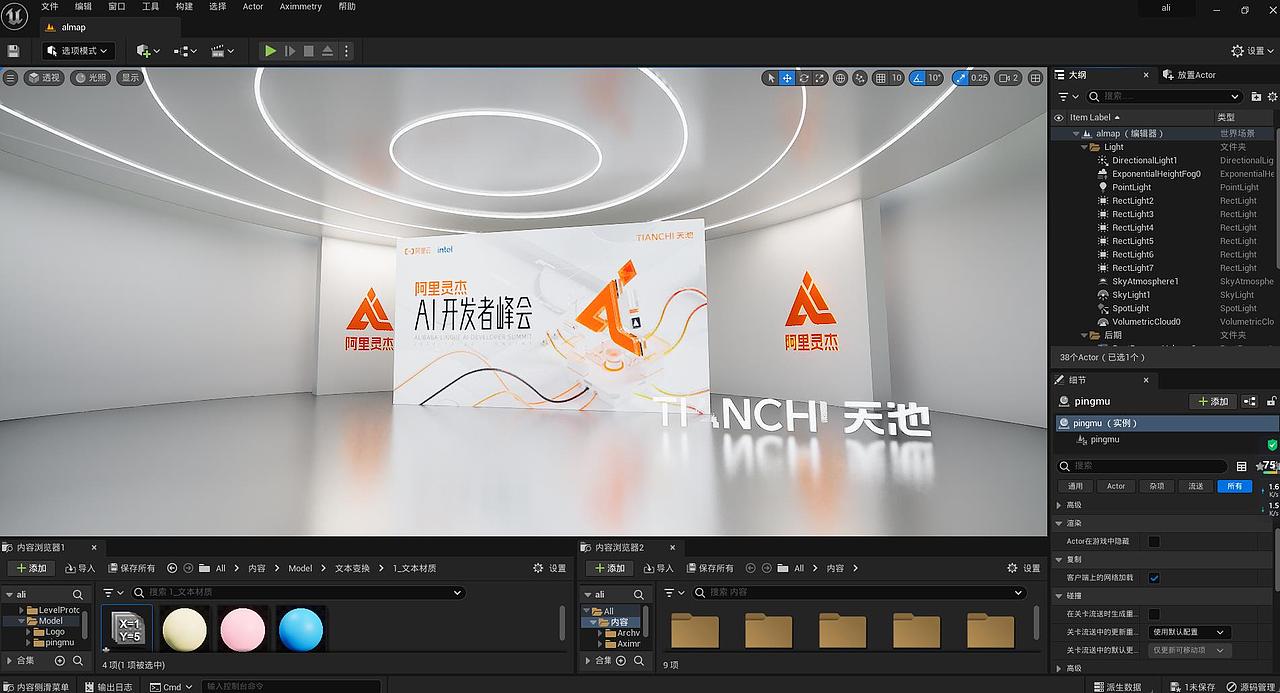Activate the translate move tool
Image resolution: width=1280 pixels, height=693 pixels.
point(787,77)
